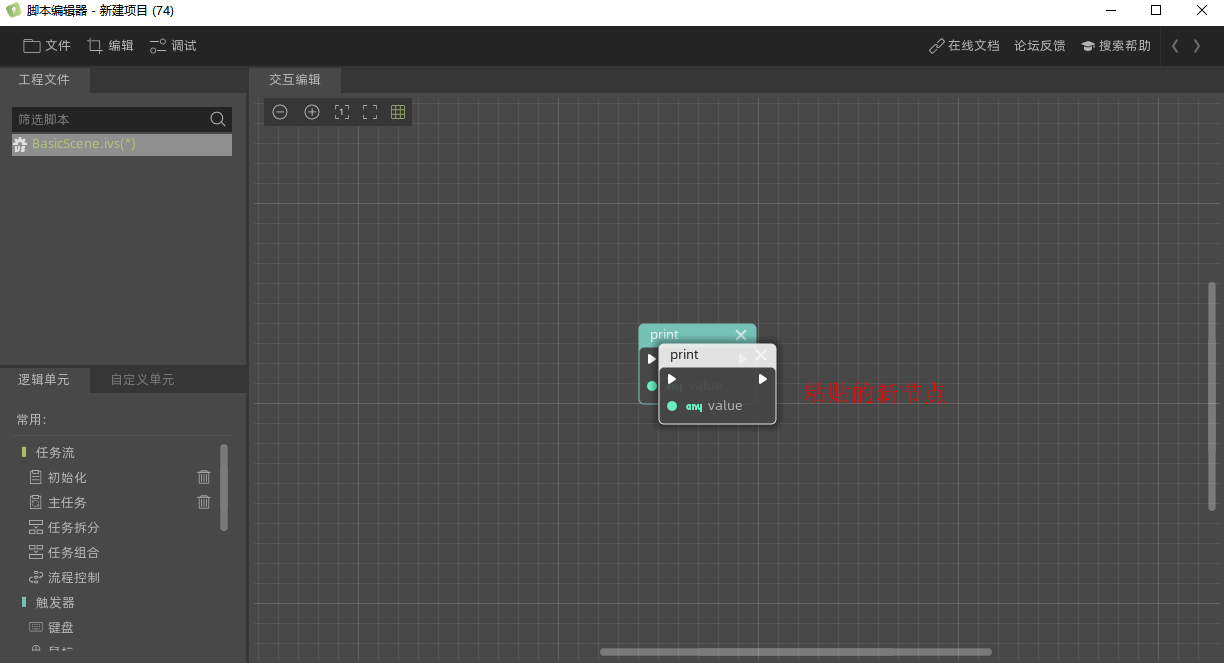Open the 调试 menu
The height and width of the screenshot is (663, 1224).
coord(173,46)
